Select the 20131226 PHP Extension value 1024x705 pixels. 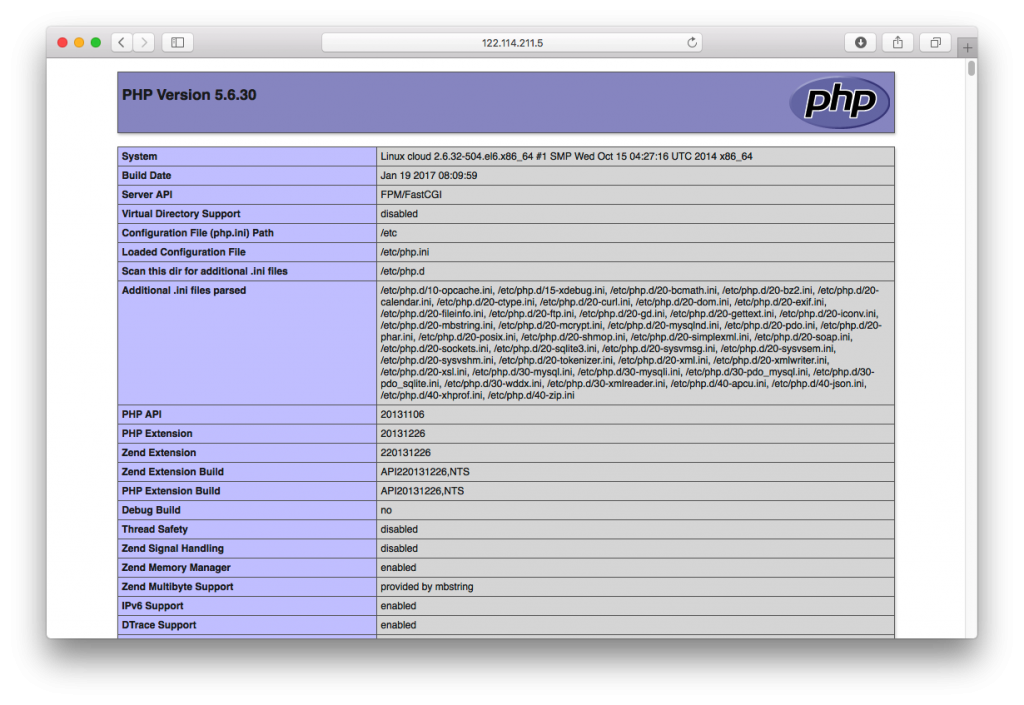tap(402, 433)
